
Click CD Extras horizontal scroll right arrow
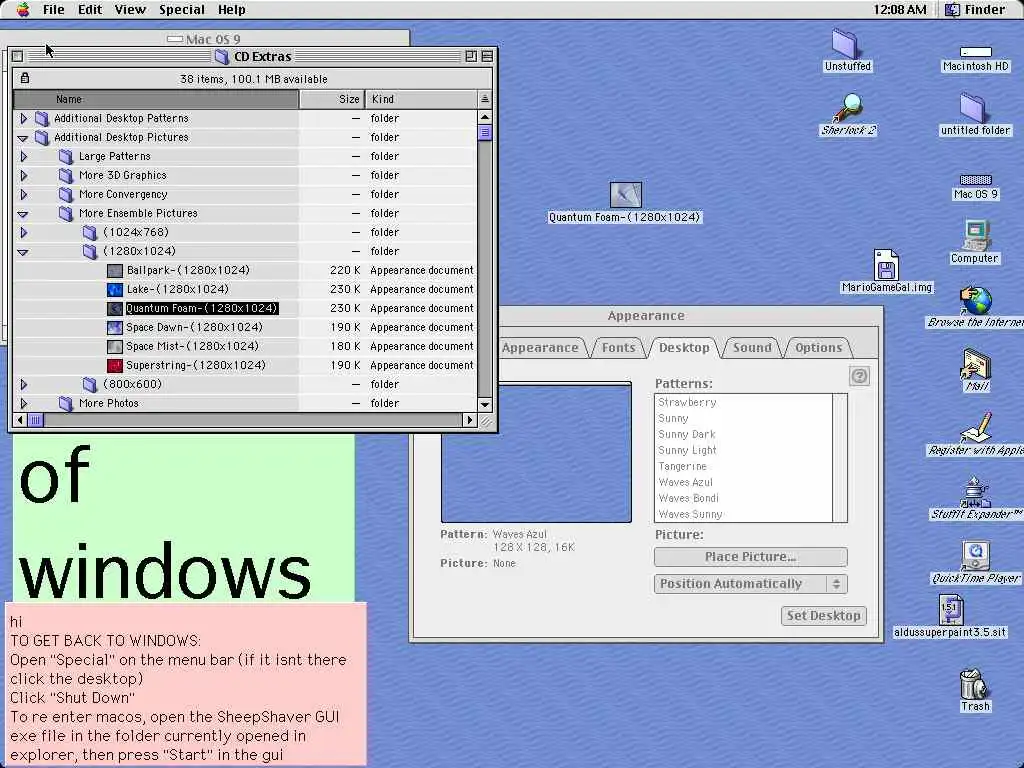pos(470,420)
